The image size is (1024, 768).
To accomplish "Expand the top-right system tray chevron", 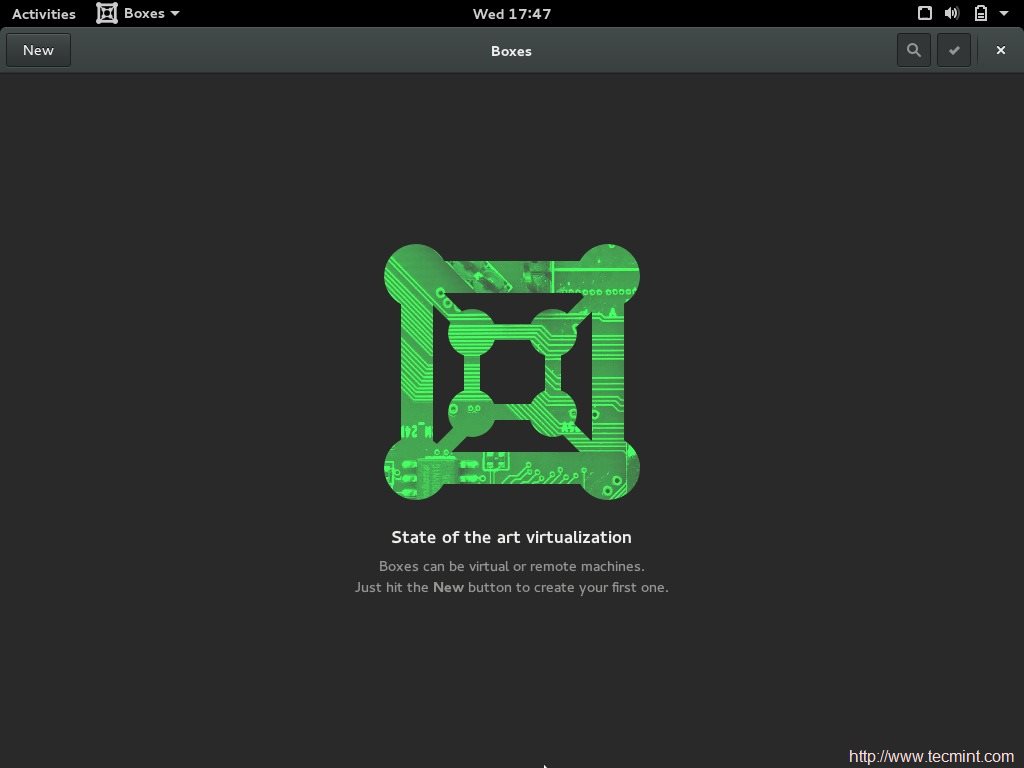I will click(1004, 13).
